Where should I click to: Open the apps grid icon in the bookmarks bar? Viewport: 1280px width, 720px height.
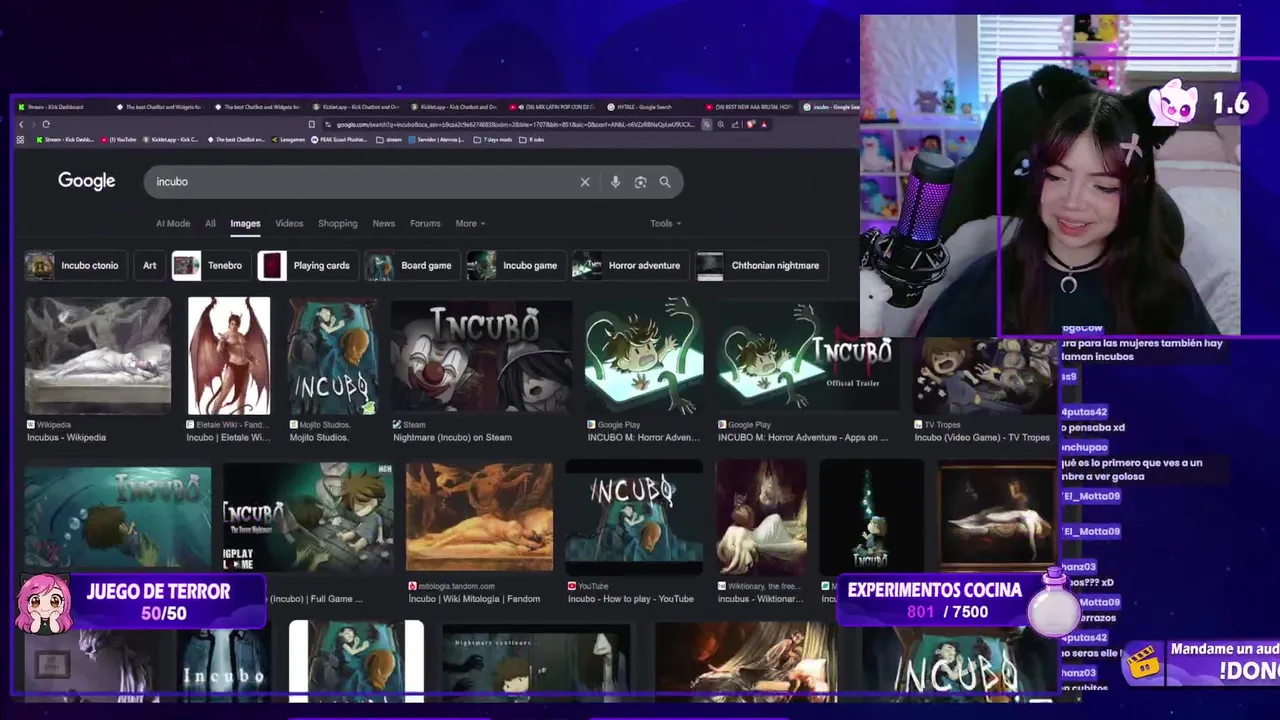pos(20,140)
